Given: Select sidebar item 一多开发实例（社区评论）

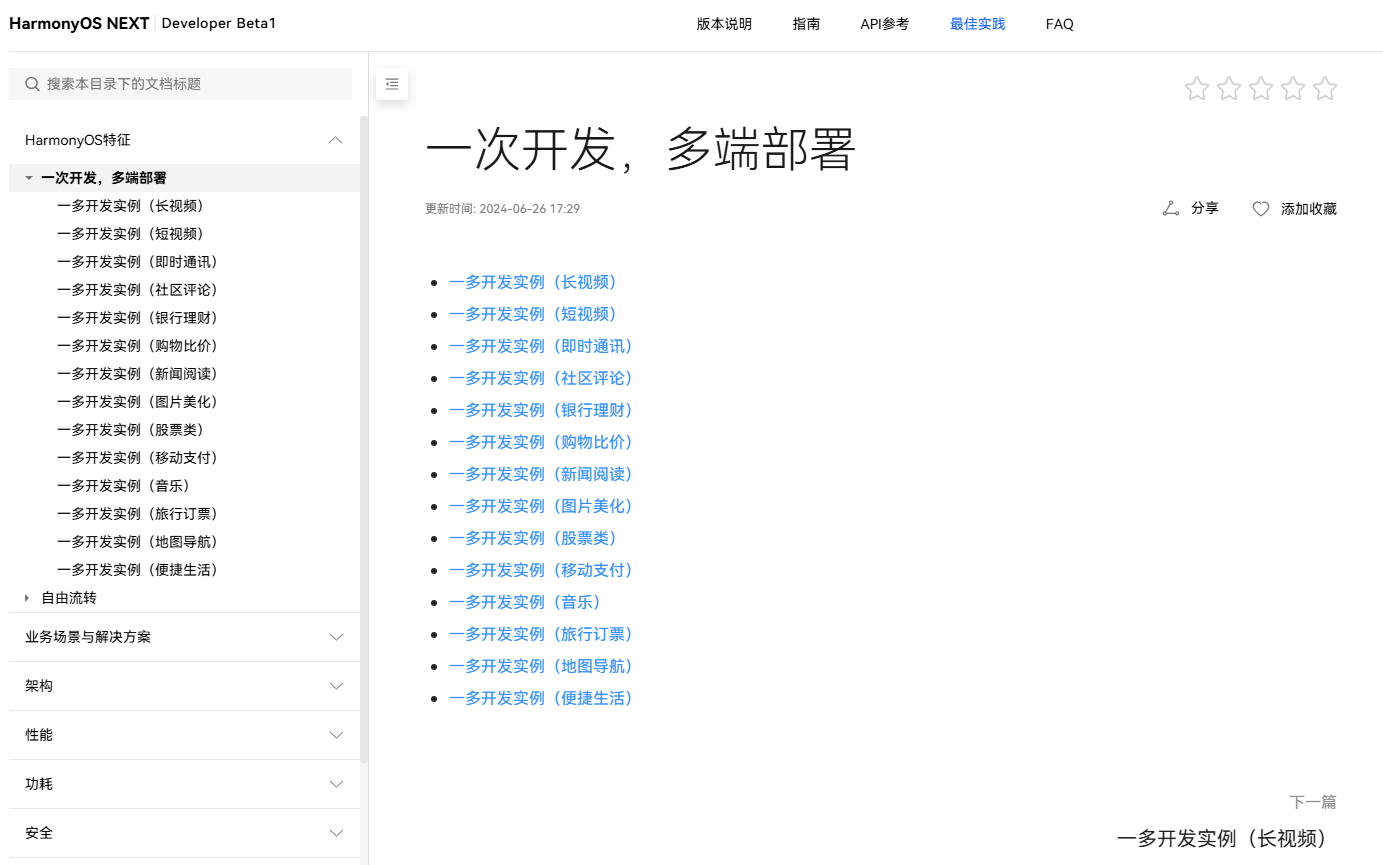Looking at the screenshot, I should tap(141, 290).
